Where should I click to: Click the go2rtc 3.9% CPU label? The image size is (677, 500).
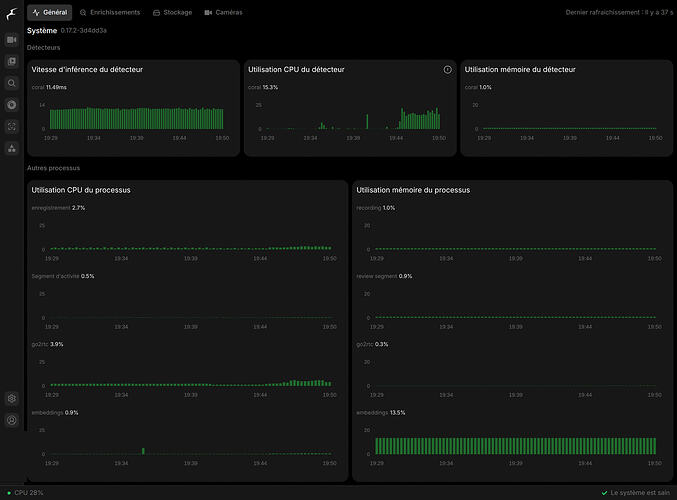[47, 345]
